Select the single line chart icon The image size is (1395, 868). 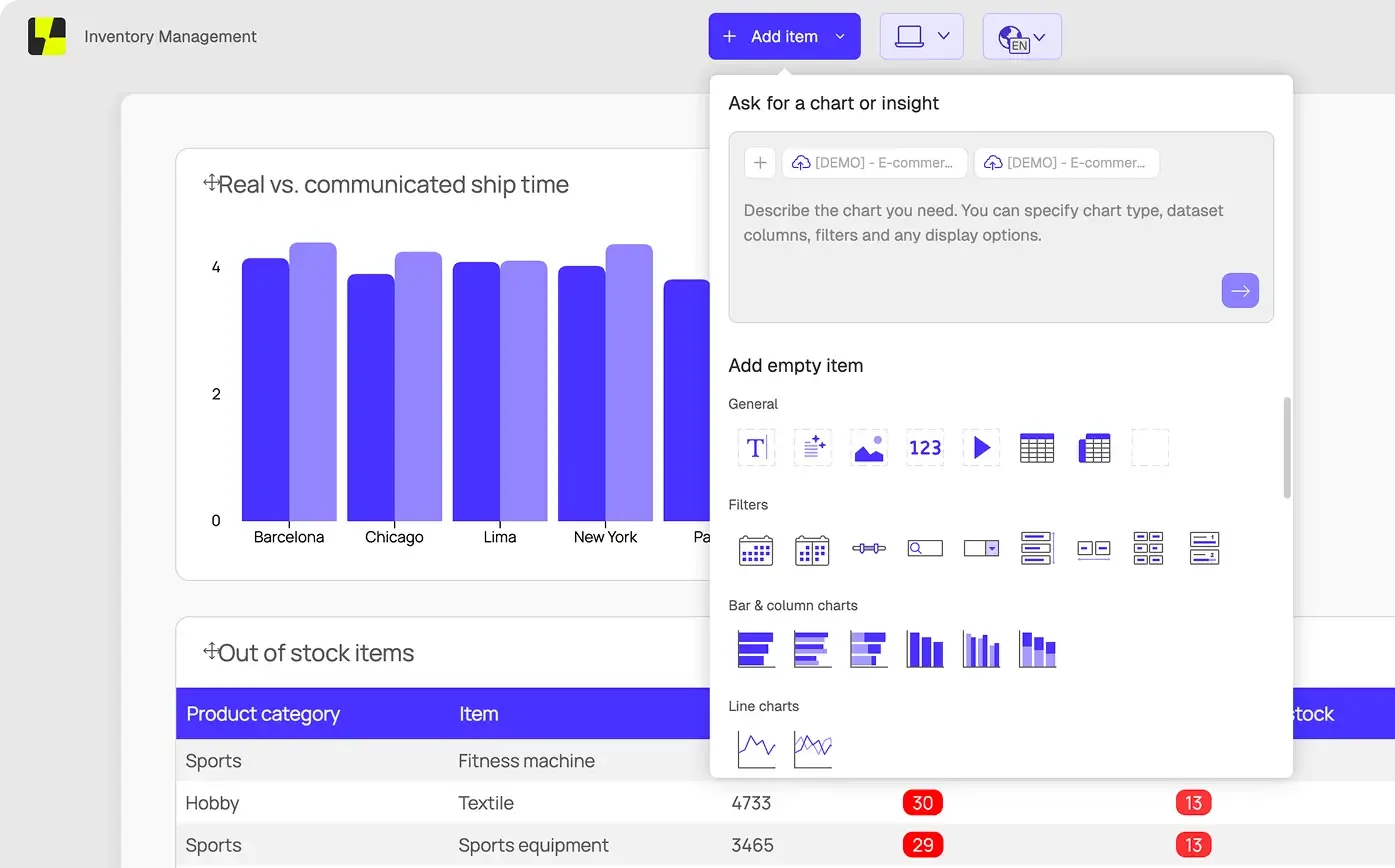coord(756,749)
